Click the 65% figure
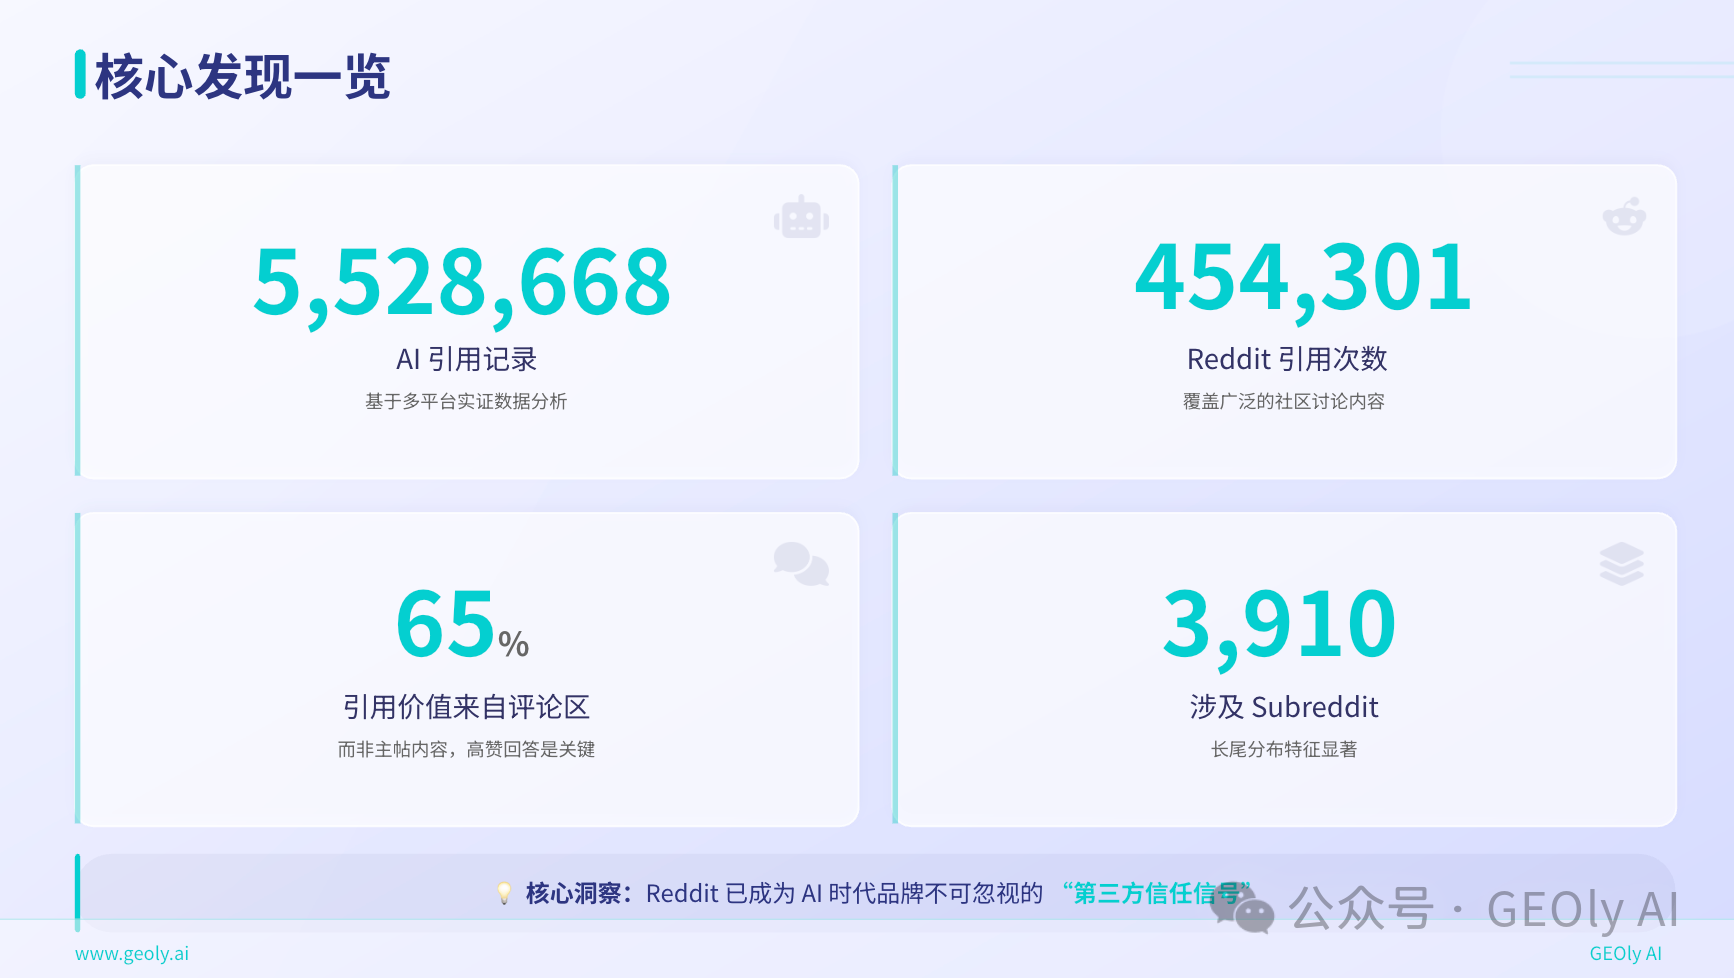Viewport: 1734px width, 978px height. (462, 624)
